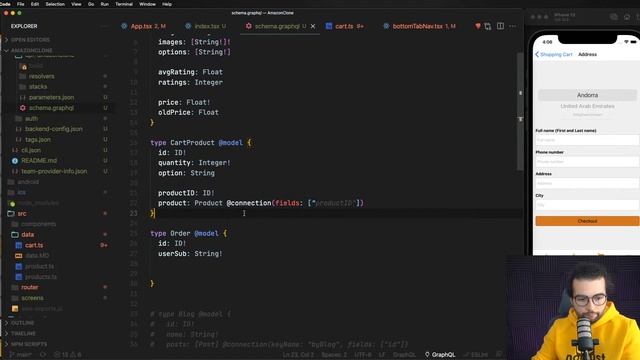This screenshot has width=640, height=360.
Task: Click the Address input field in simulator
Action: click(587, 183)
